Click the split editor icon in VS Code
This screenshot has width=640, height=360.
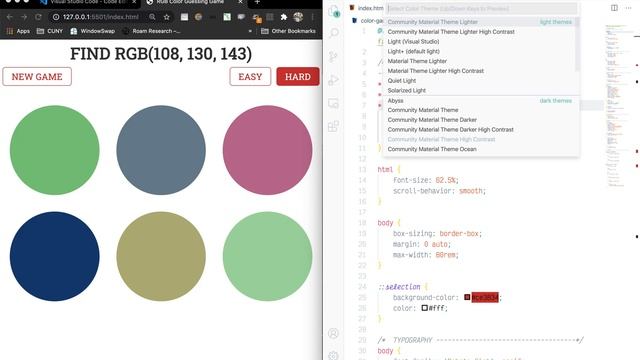tap(614, 8)
